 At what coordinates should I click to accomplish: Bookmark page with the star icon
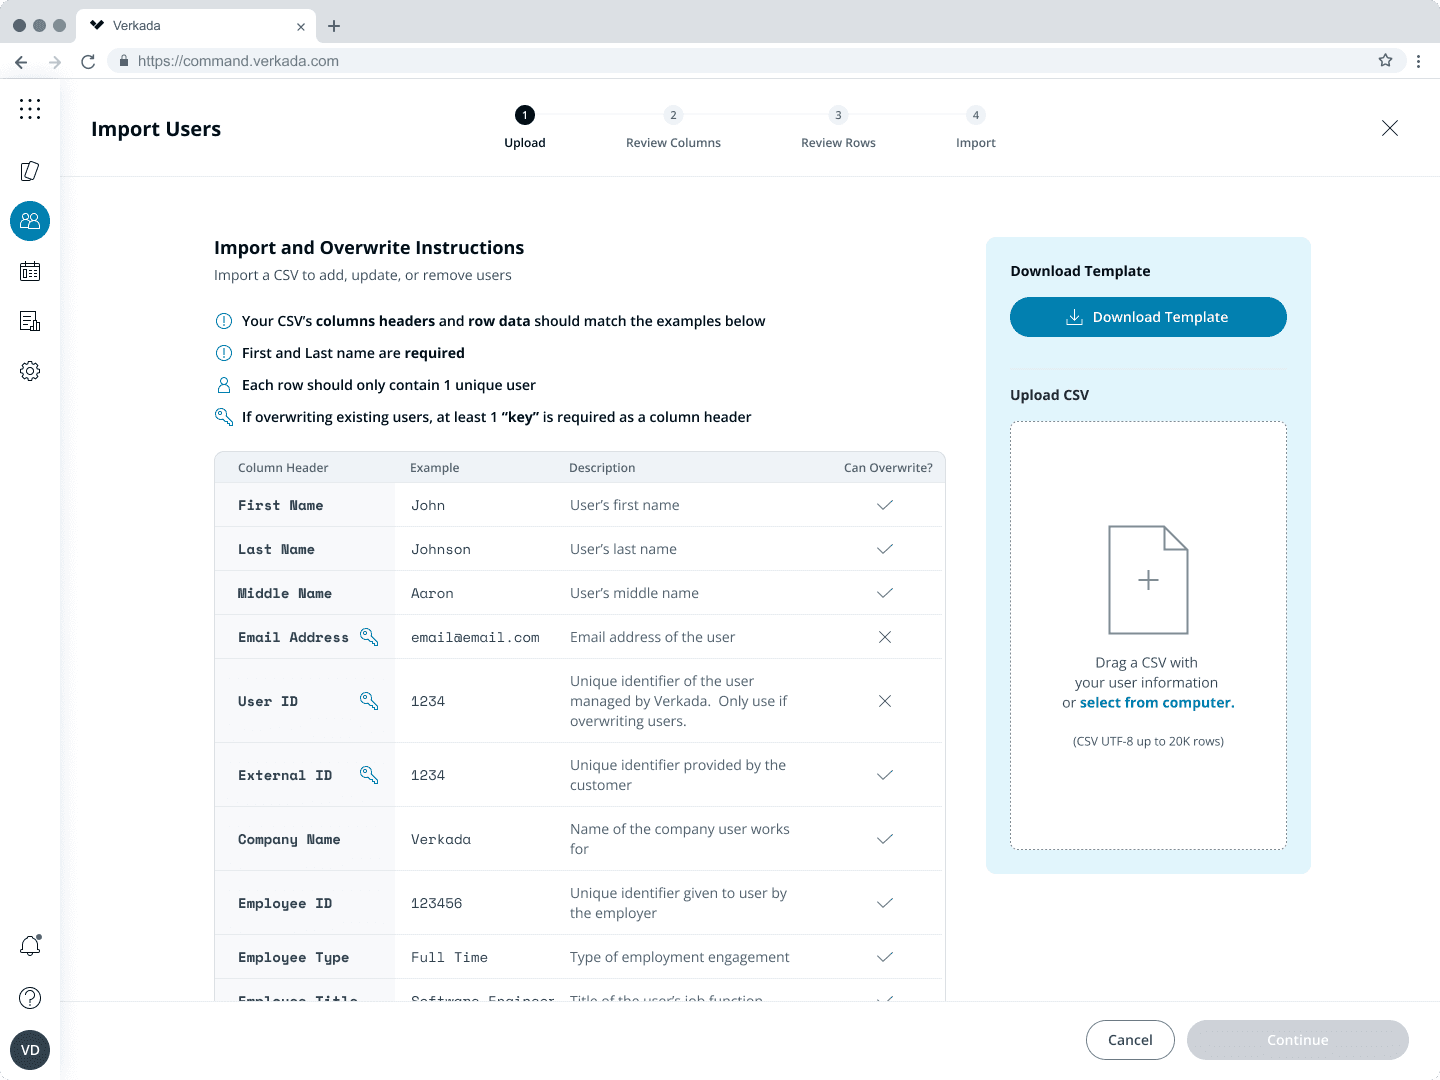(1385, 61)
